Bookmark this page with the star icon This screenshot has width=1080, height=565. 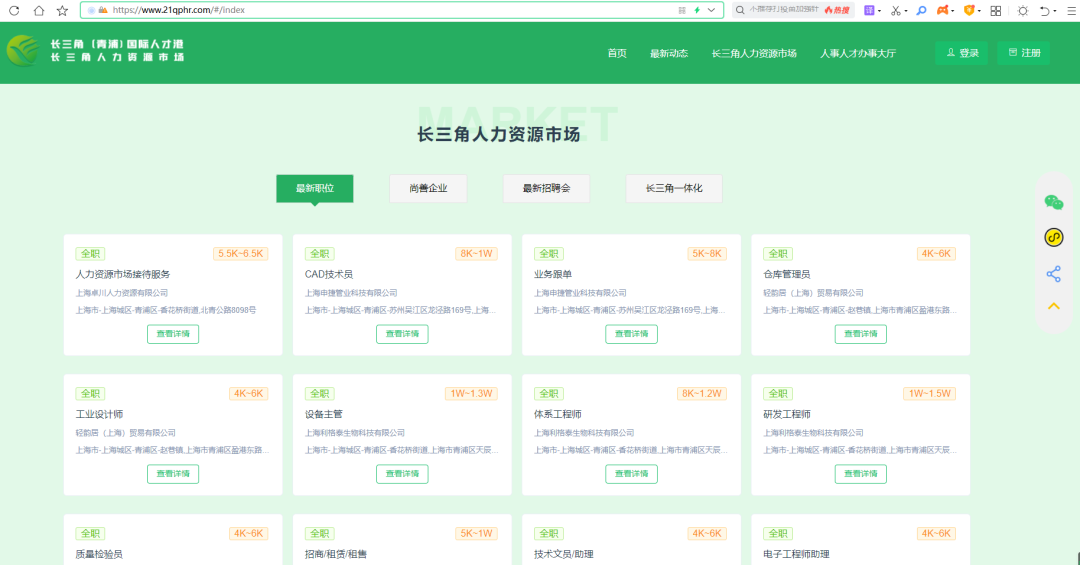point(62,10)
